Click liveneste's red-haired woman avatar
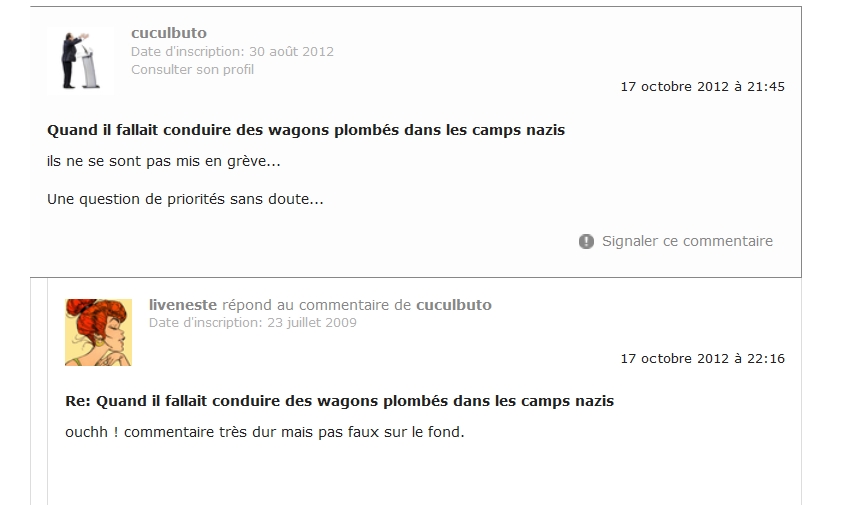This screenshot has width=843, height=505. [98, 332]
